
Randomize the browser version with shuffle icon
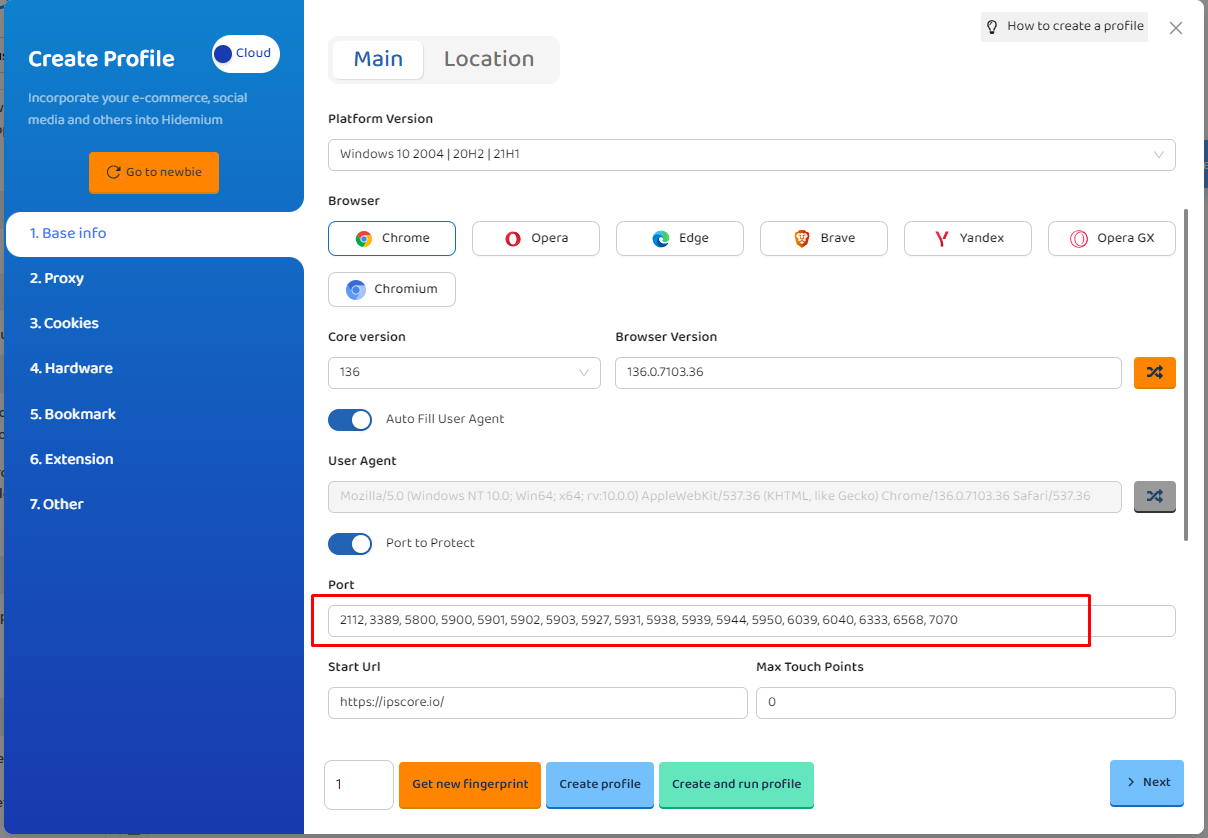[x=1154, y=372]
